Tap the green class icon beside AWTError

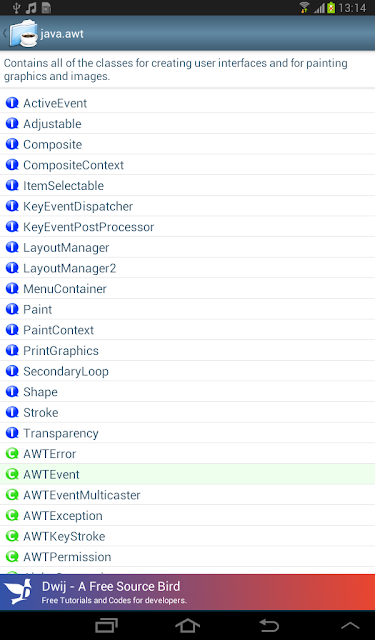coord(12,453)
